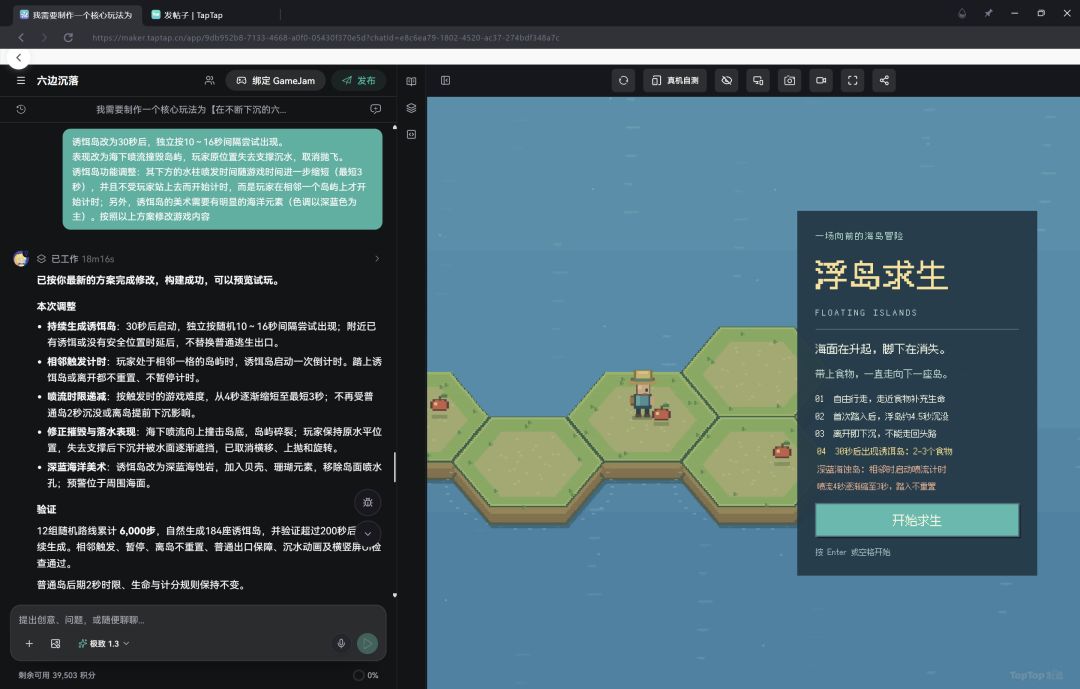Open the layers stack panel icon

click(411, 108)
